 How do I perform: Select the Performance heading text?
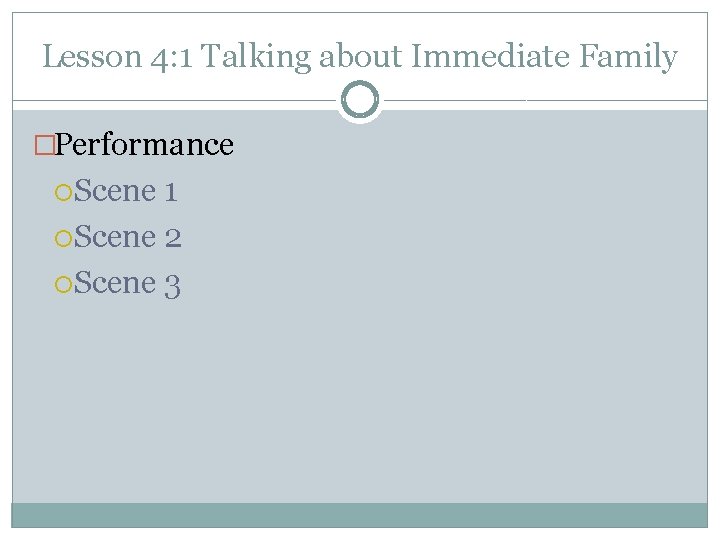click(144, 145)
